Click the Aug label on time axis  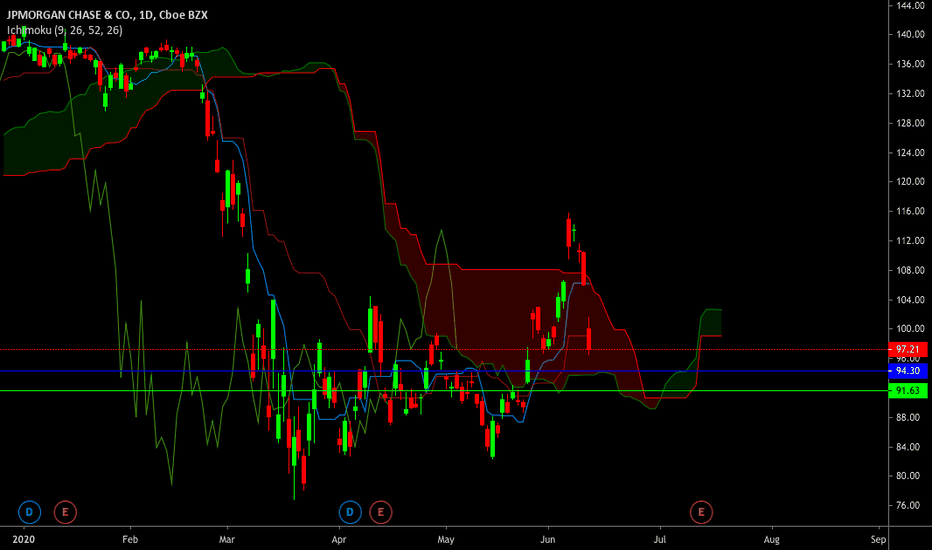coord(772,539)
